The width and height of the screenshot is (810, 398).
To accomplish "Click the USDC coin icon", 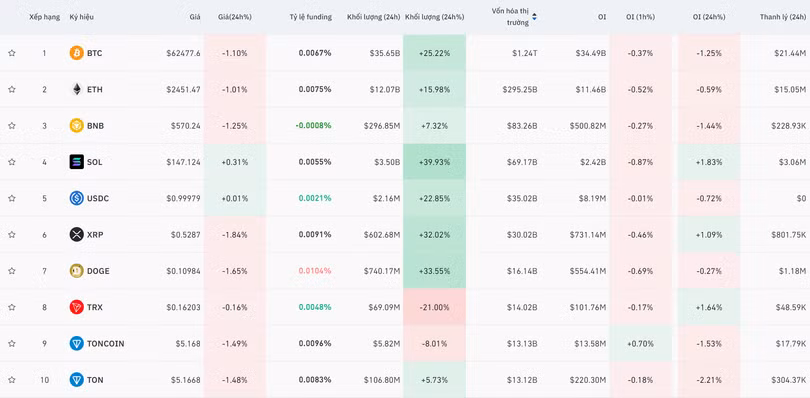I will pyautogui.click(x=76, y=198).
